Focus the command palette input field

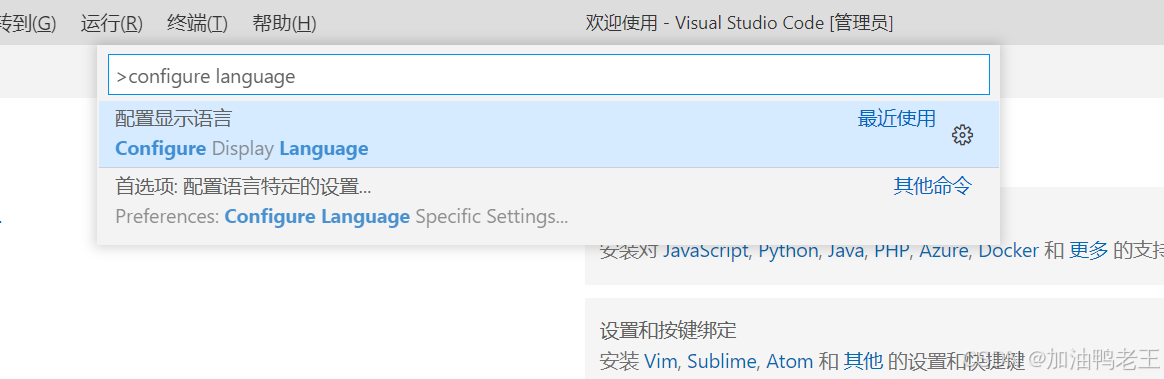point(549,75)
